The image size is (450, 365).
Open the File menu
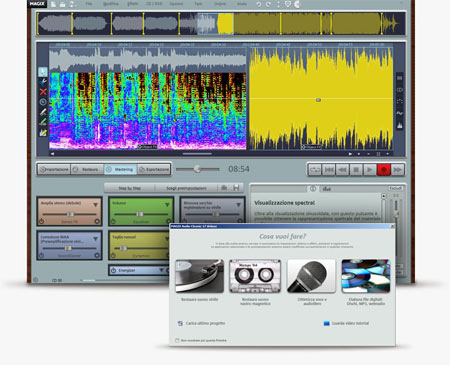(89, 4)
